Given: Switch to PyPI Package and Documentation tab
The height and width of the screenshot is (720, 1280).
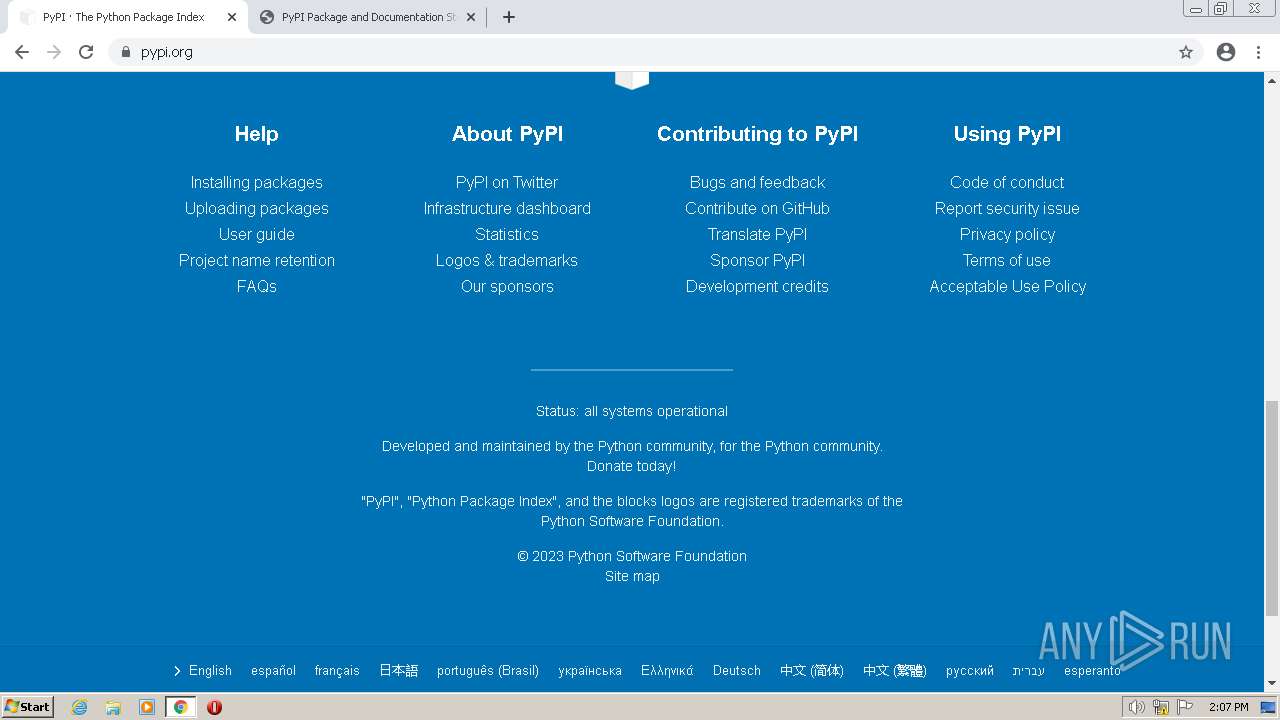Looking at the screenshot, I should click(368, 17).
